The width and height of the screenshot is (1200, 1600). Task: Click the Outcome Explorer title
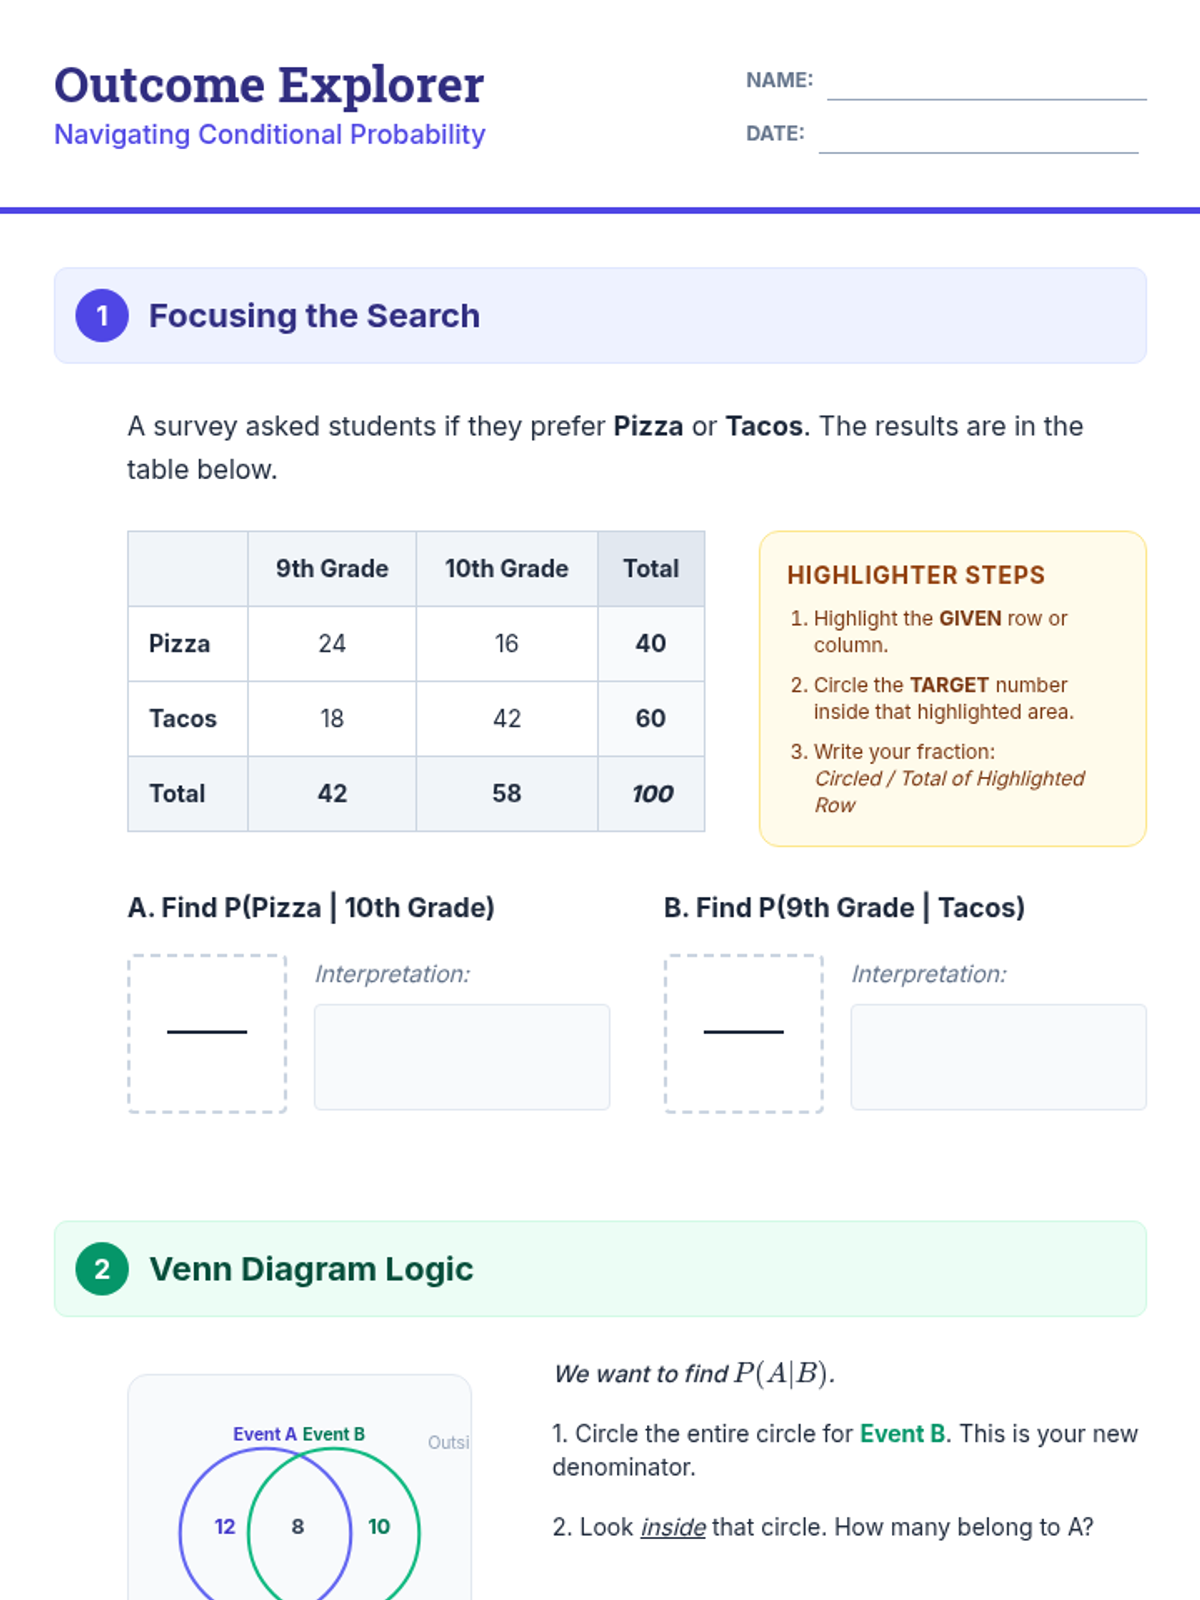269,85
